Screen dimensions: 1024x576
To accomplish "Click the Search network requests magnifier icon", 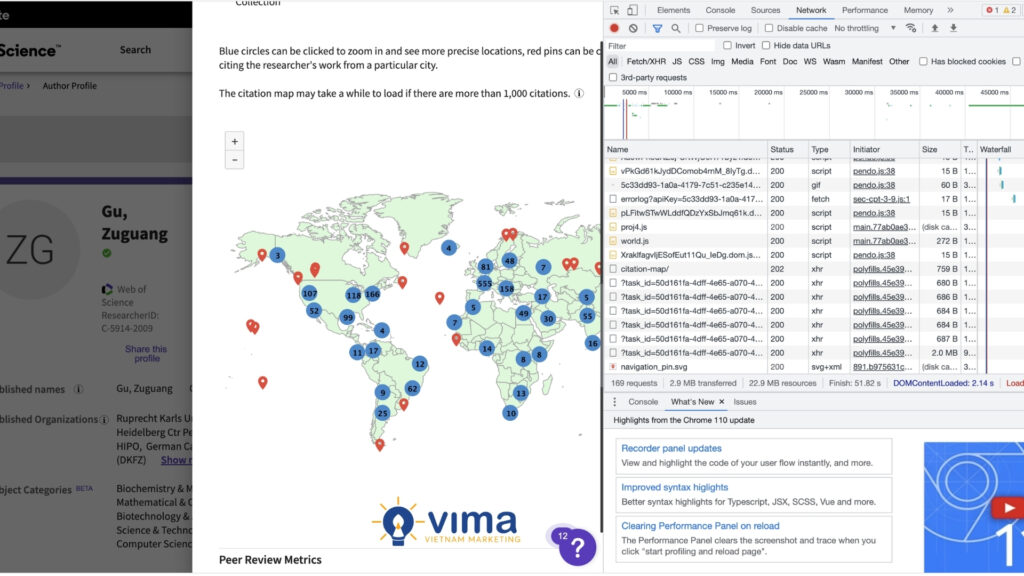I will pos(676,29).
